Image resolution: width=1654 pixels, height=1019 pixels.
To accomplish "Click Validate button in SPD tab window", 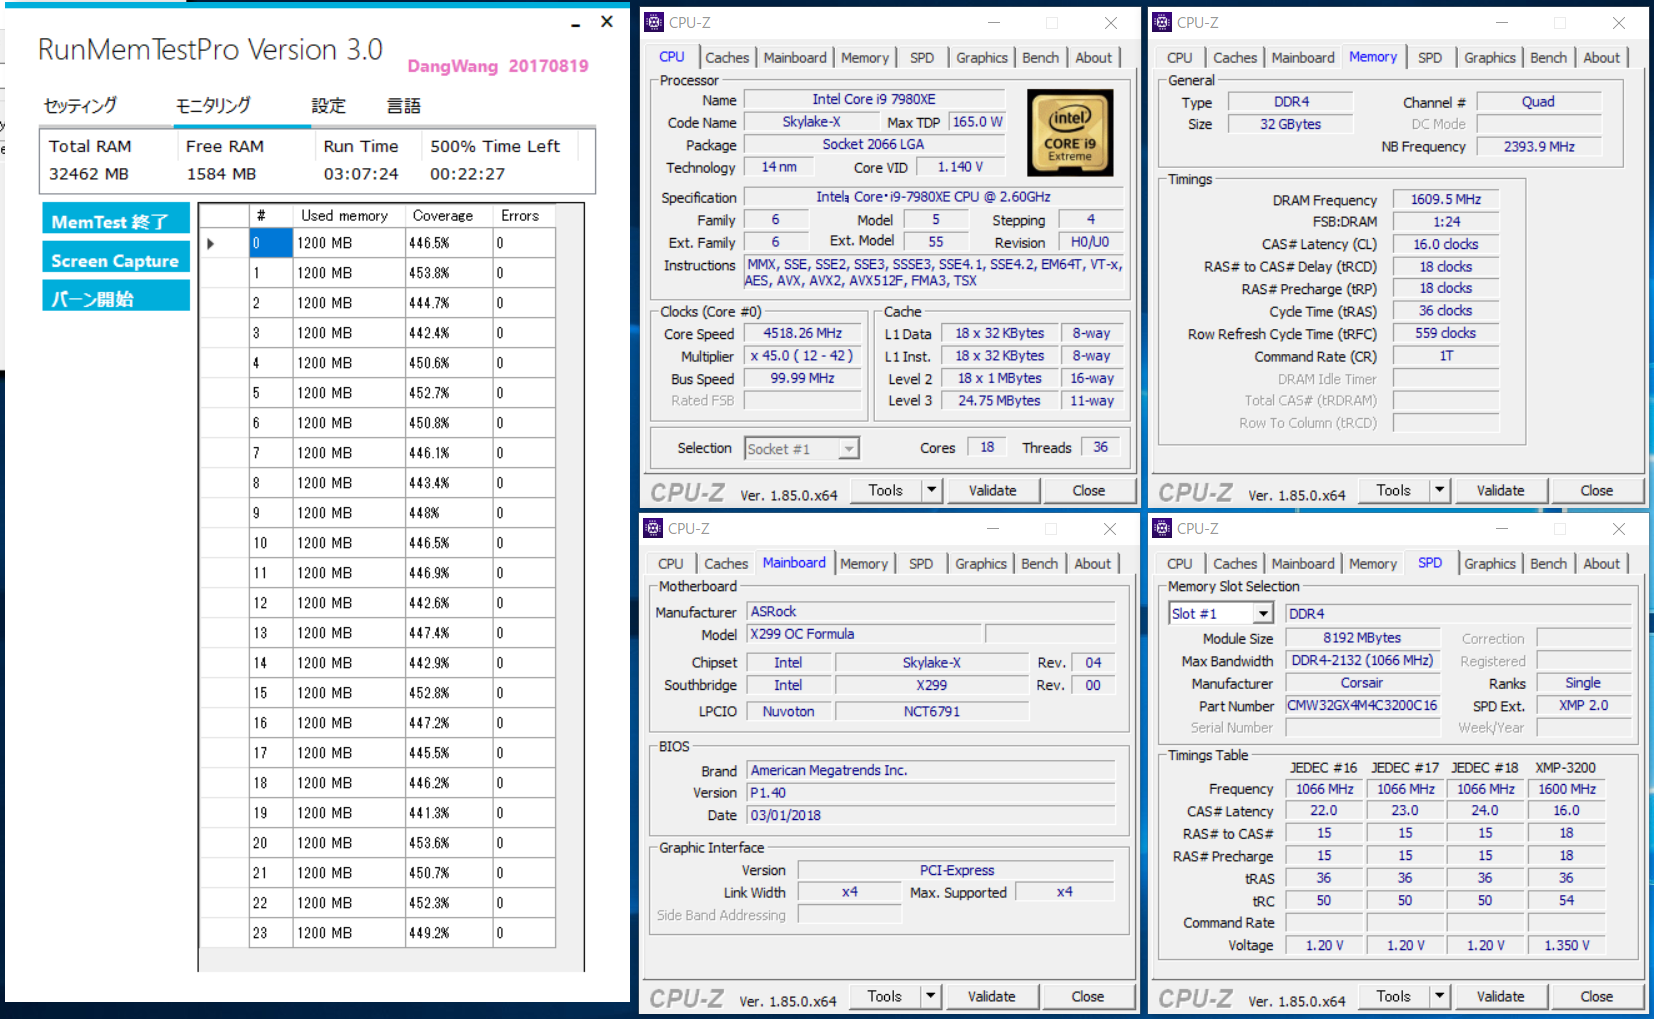I will tap(1500, 996).
